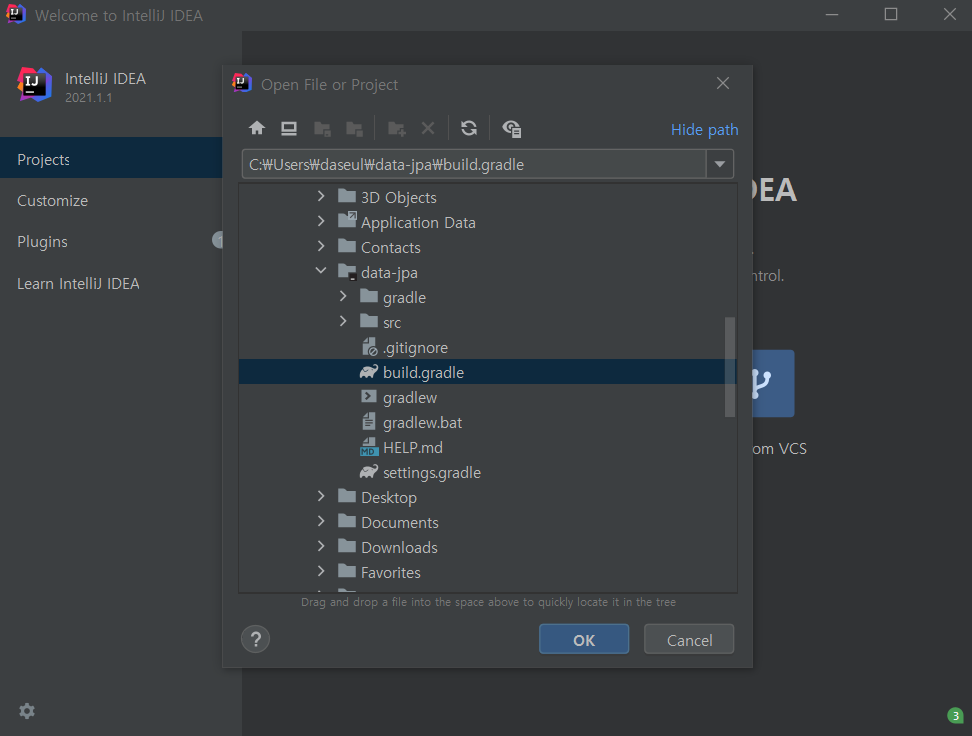Click the green notifications badge
Viewport: 972px width, 736px height.
pyautogui.click(x=955, y=716)
